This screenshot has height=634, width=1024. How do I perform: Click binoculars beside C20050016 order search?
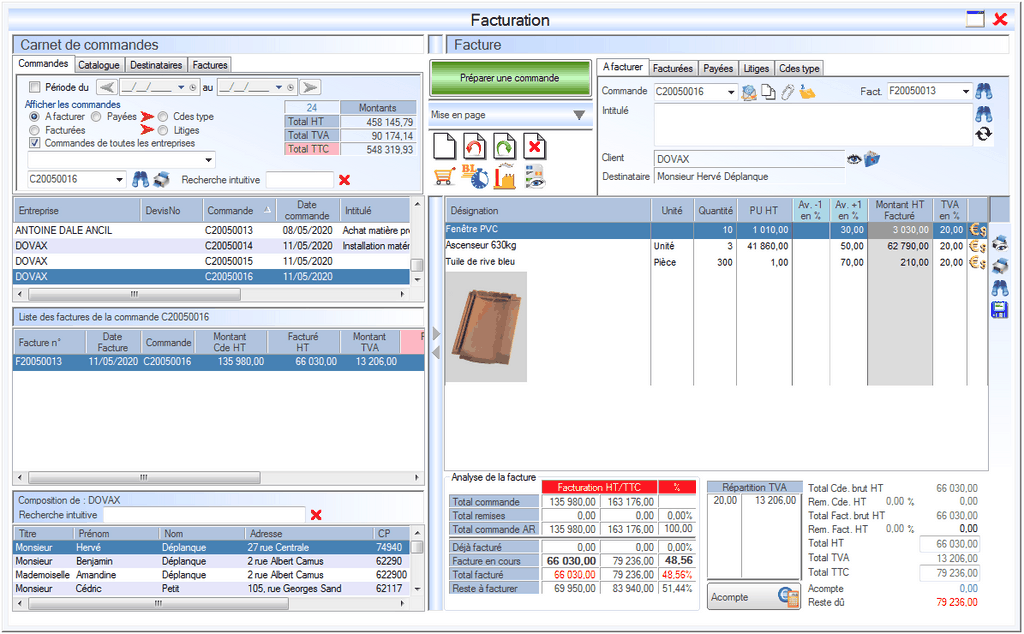tap(140, 180)
